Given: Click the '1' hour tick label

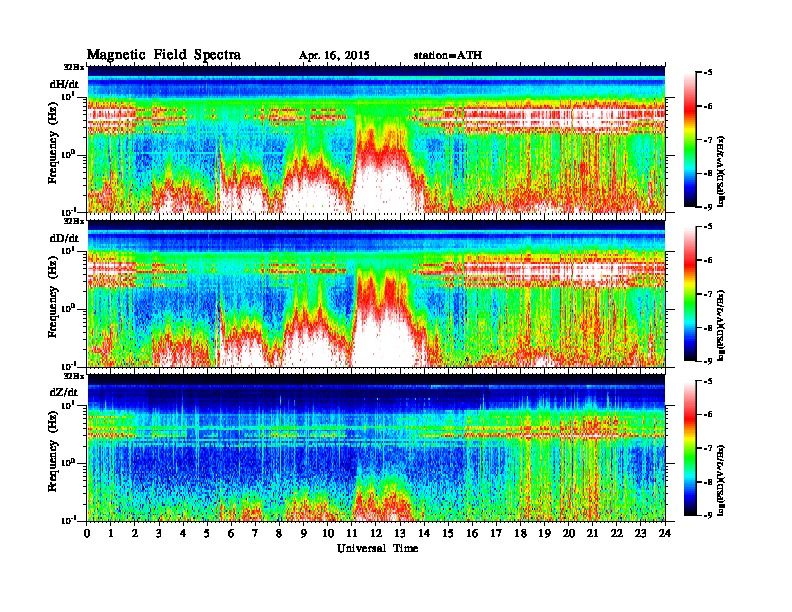Looking at the screenshot, I should point(111,534).
